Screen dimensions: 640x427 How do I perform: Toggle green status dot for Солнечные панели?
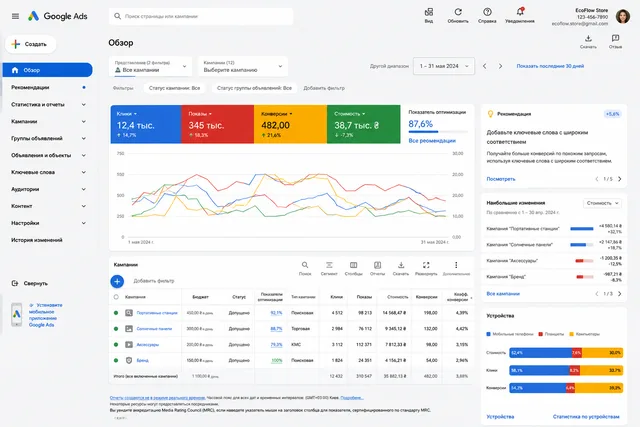116,329
